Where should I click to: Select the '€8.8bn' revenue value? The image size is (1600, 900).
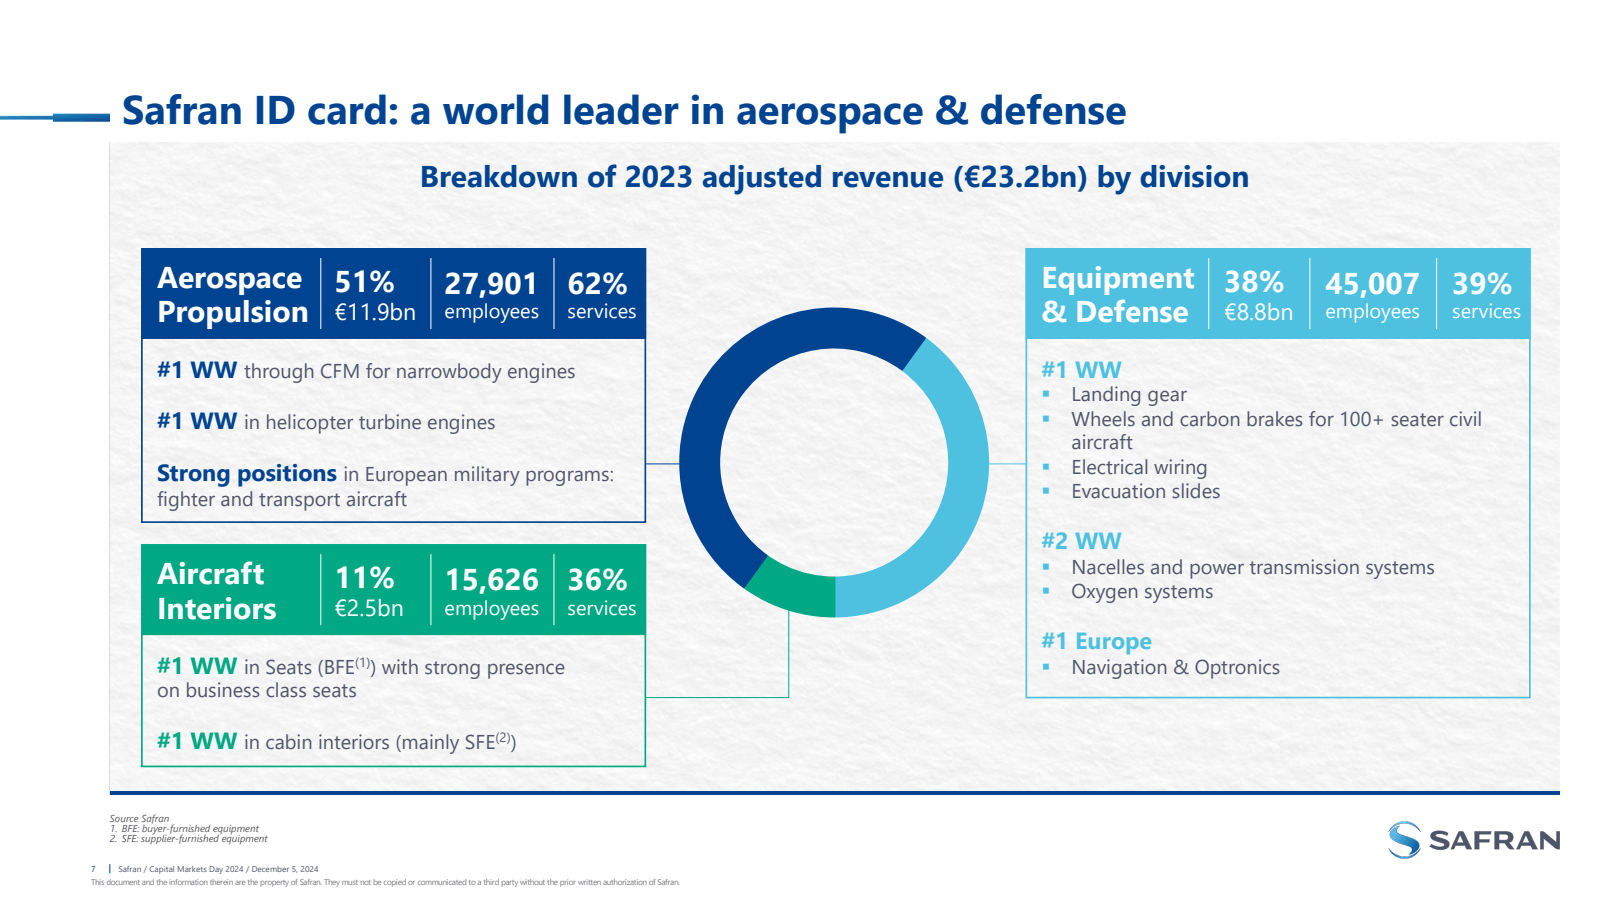coord(1259,312)
